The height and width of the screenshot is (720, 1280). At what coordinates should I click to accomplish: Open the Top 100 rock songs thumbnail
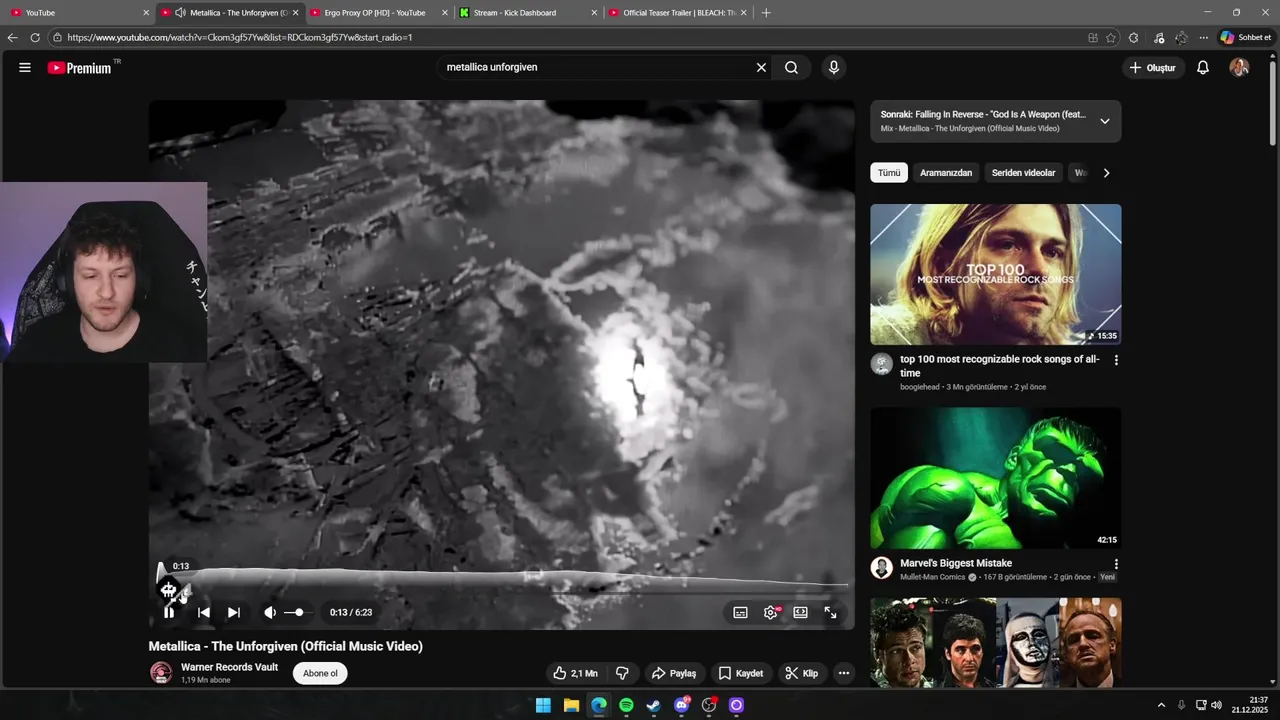996,275
